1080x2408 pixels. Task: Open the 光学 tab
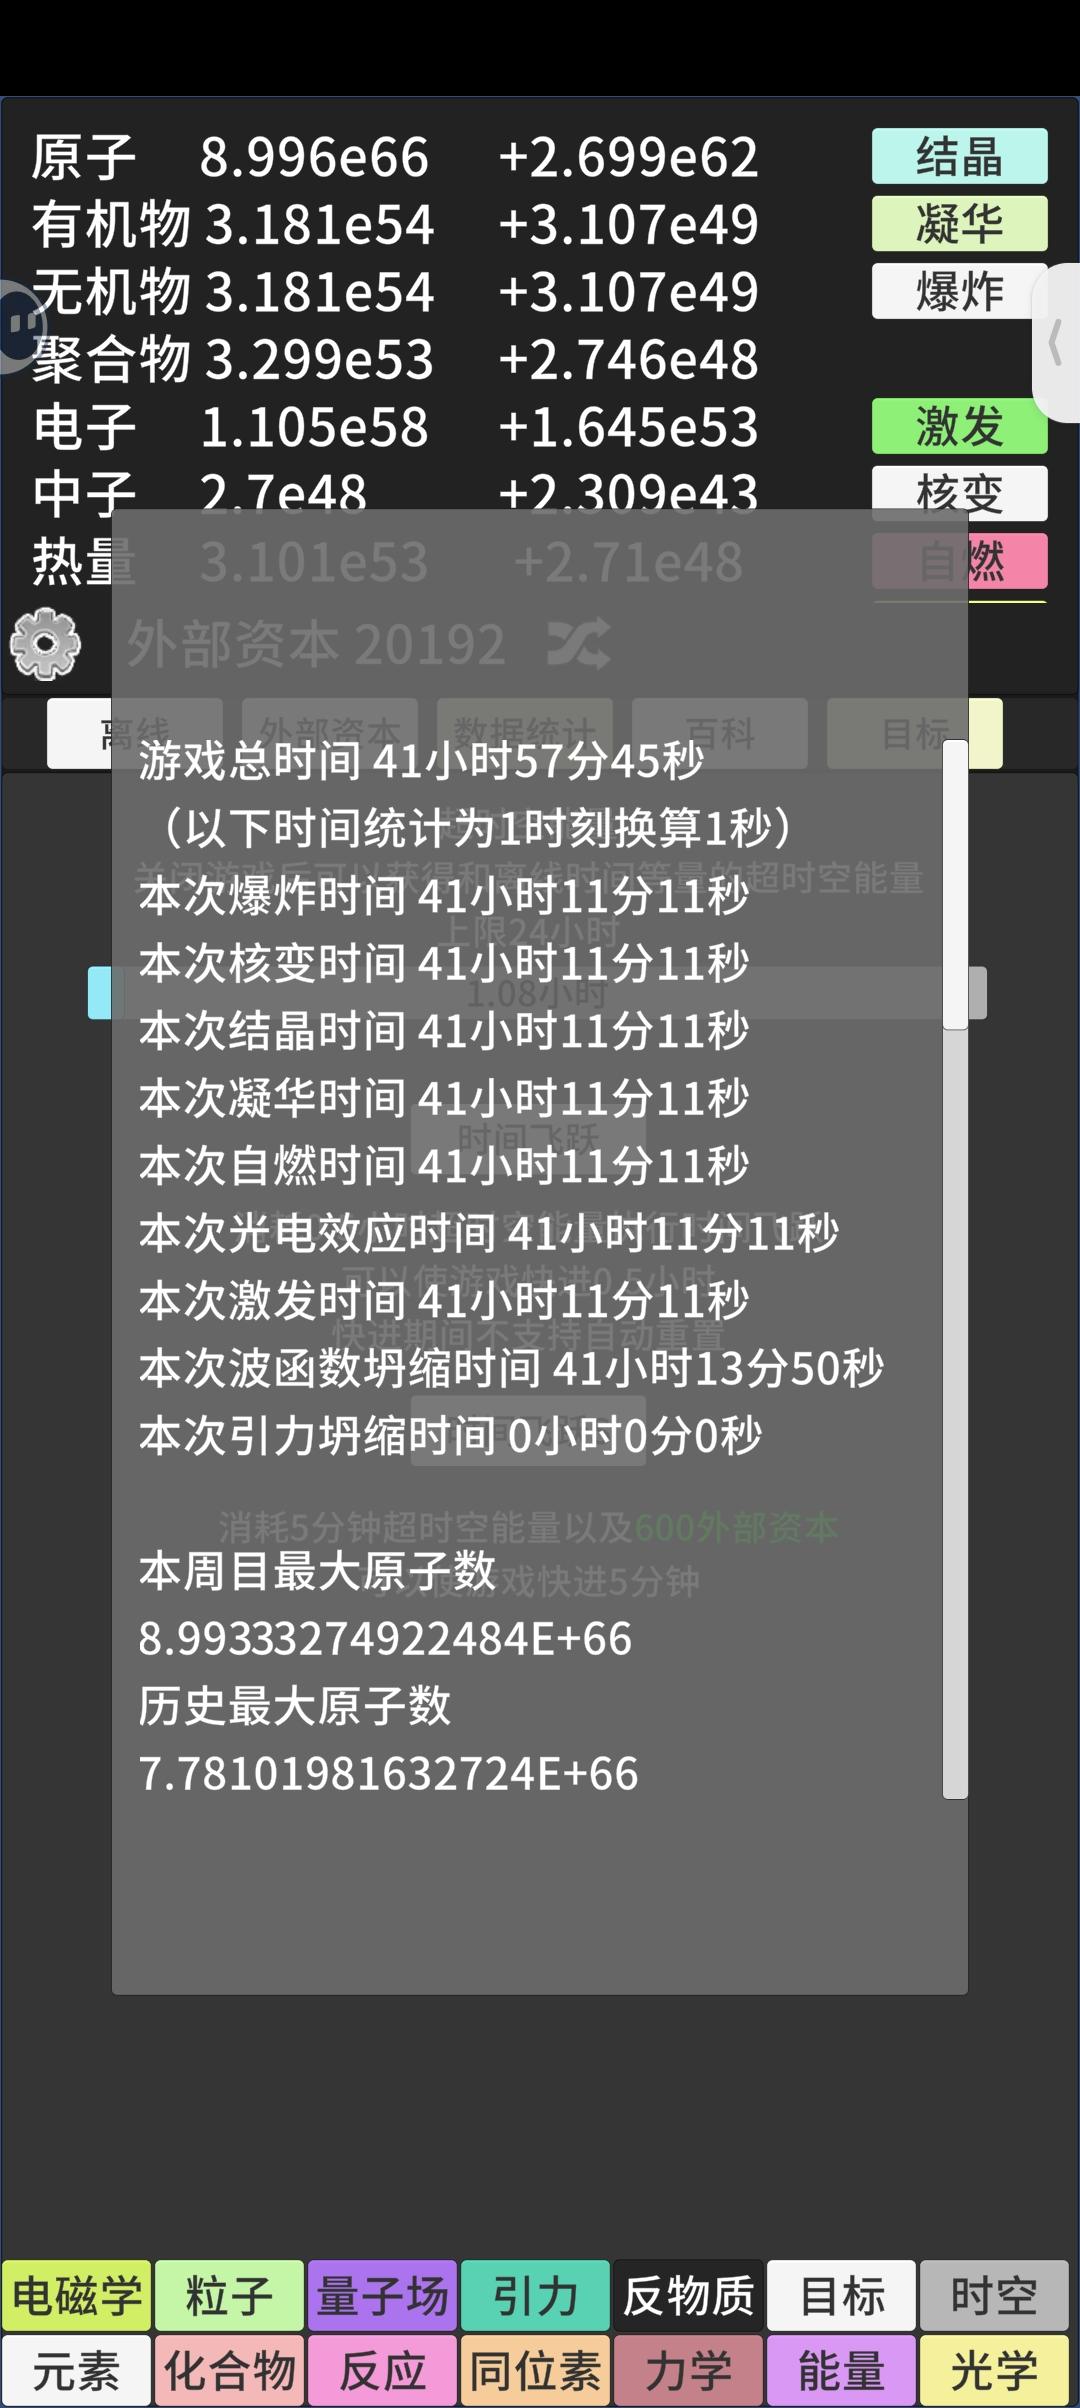[994, 2371]
